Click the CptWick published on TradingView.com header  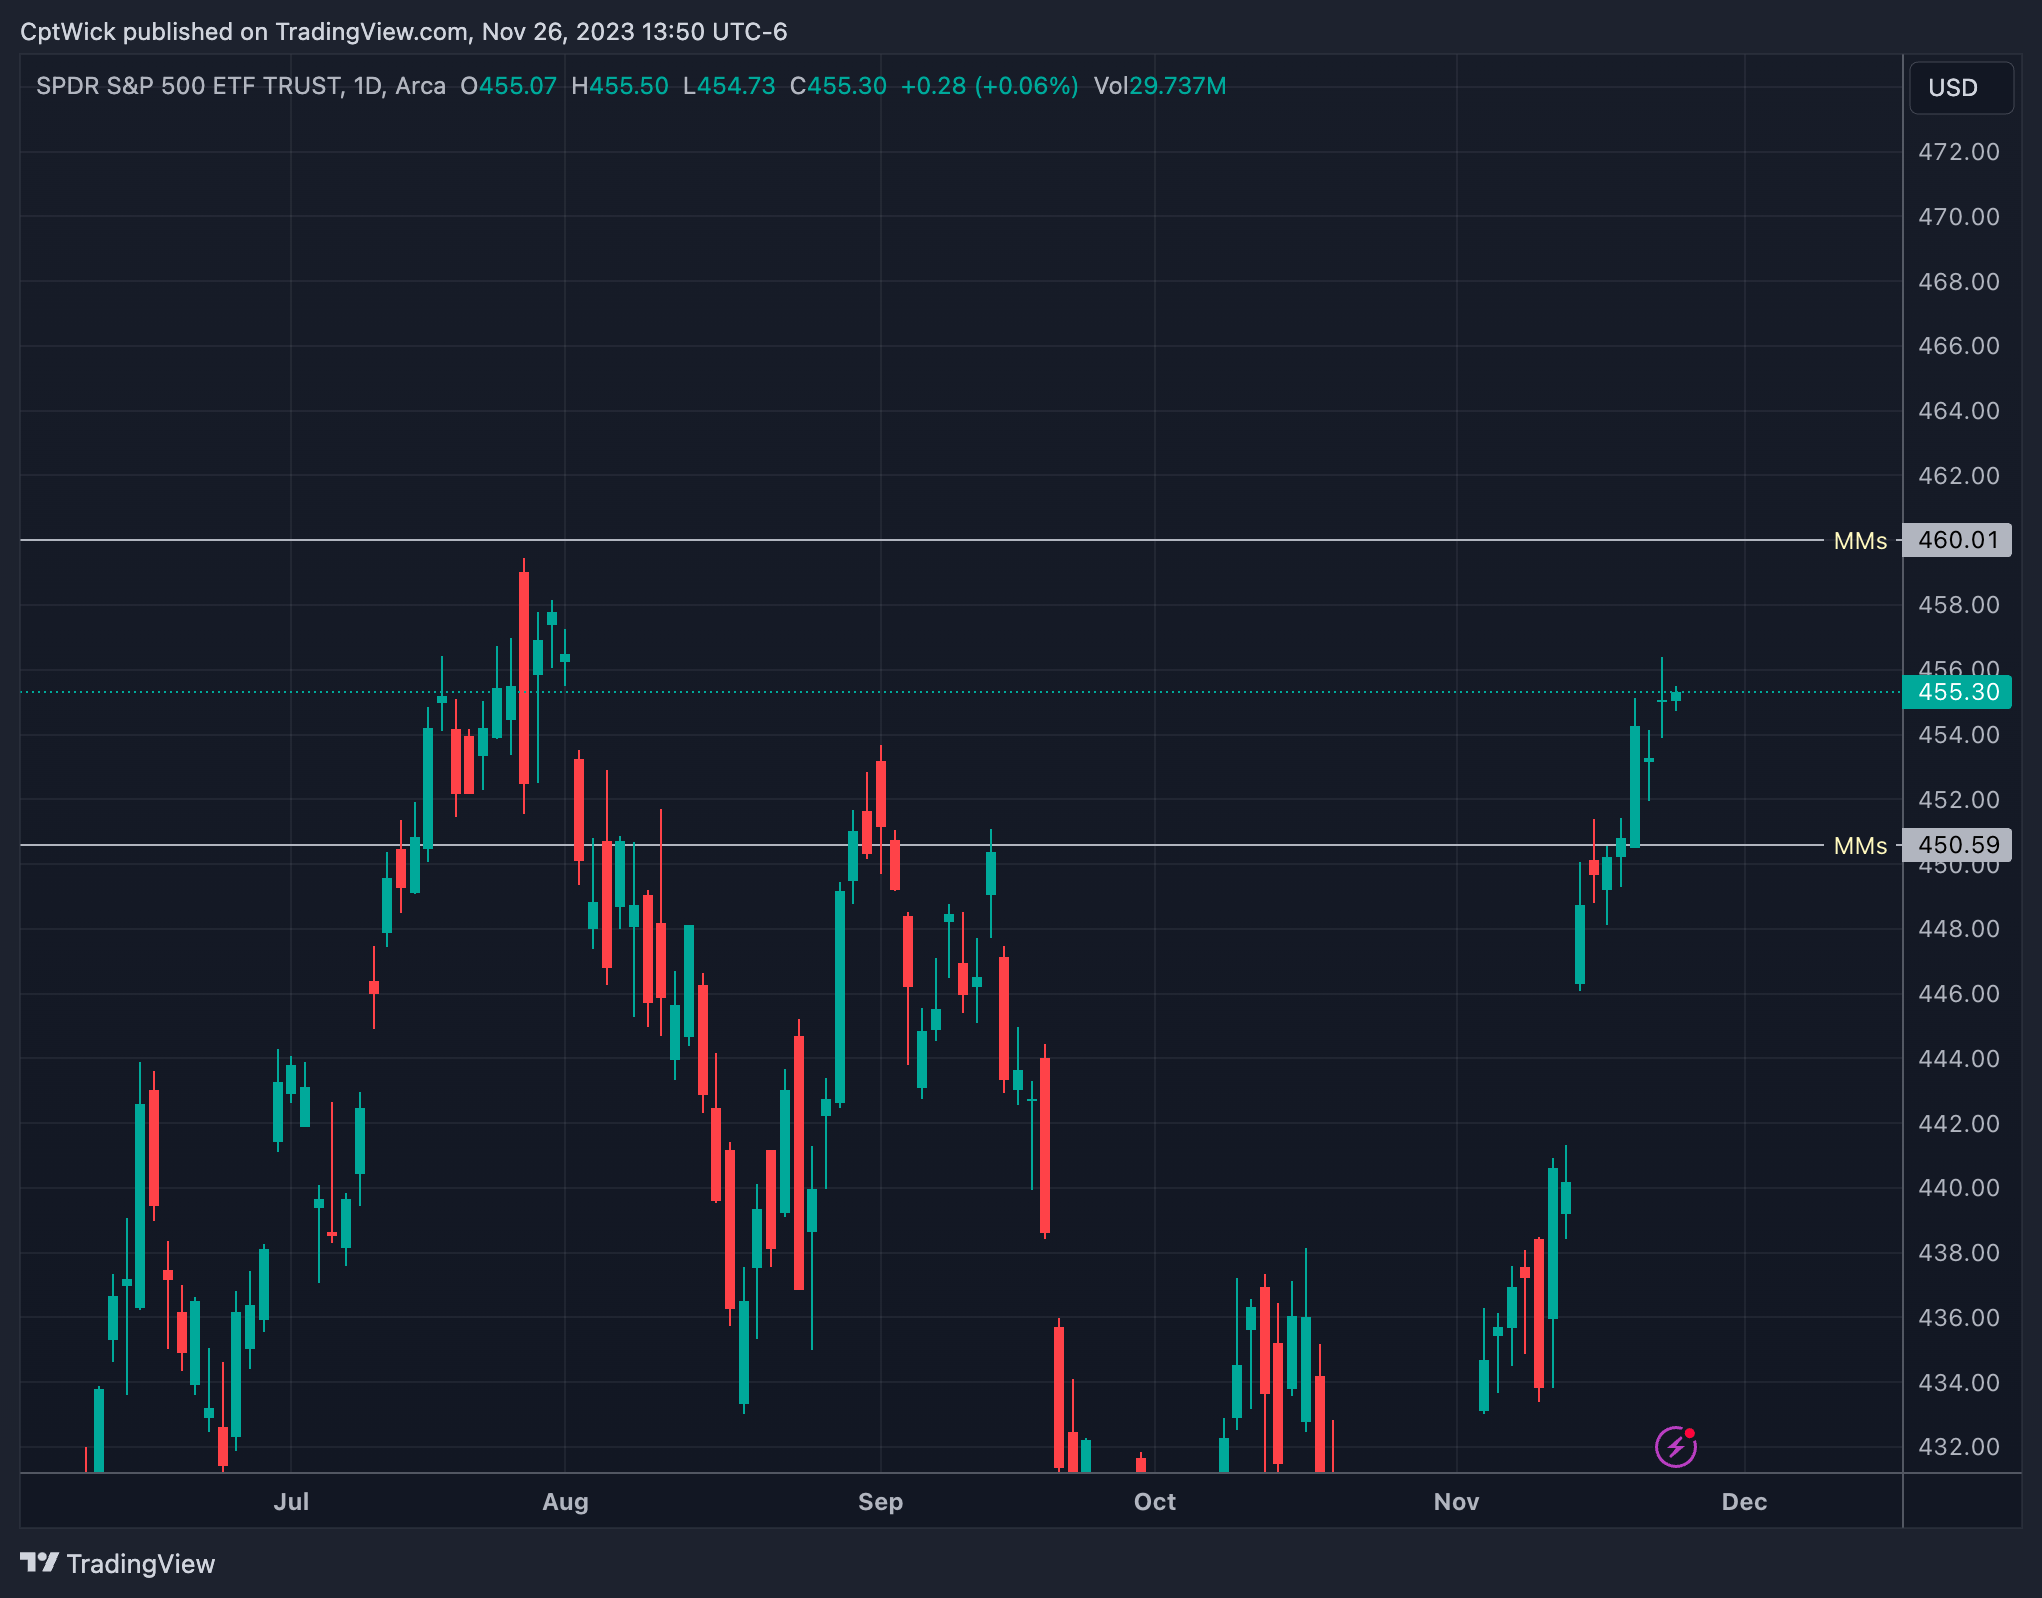pyautogui.click(x=404, y=32)
